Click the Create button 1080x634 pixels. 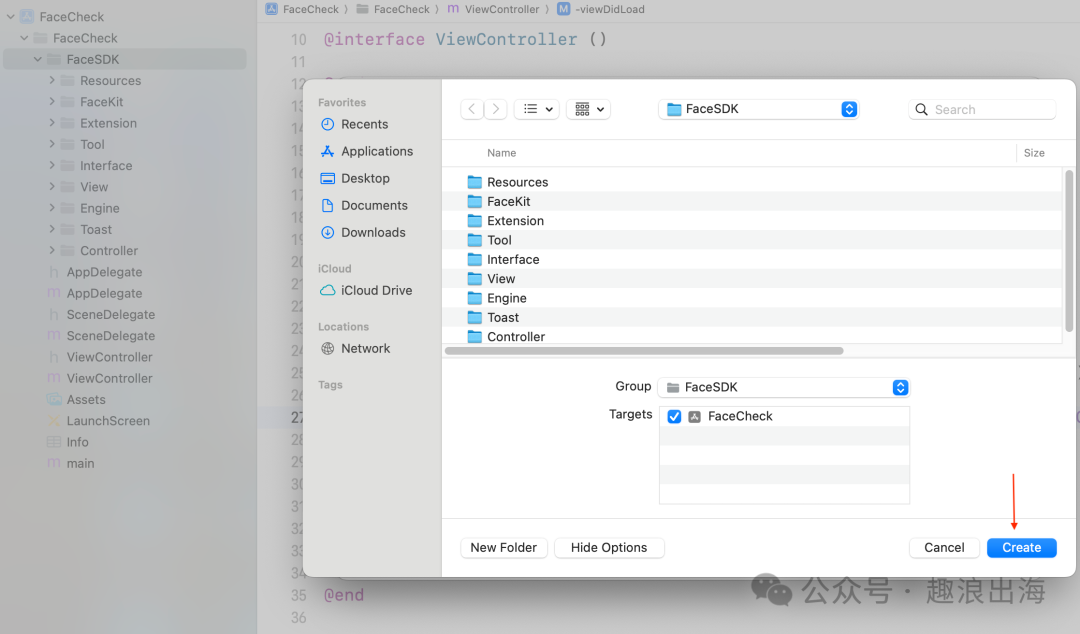tap(1021, 547)
